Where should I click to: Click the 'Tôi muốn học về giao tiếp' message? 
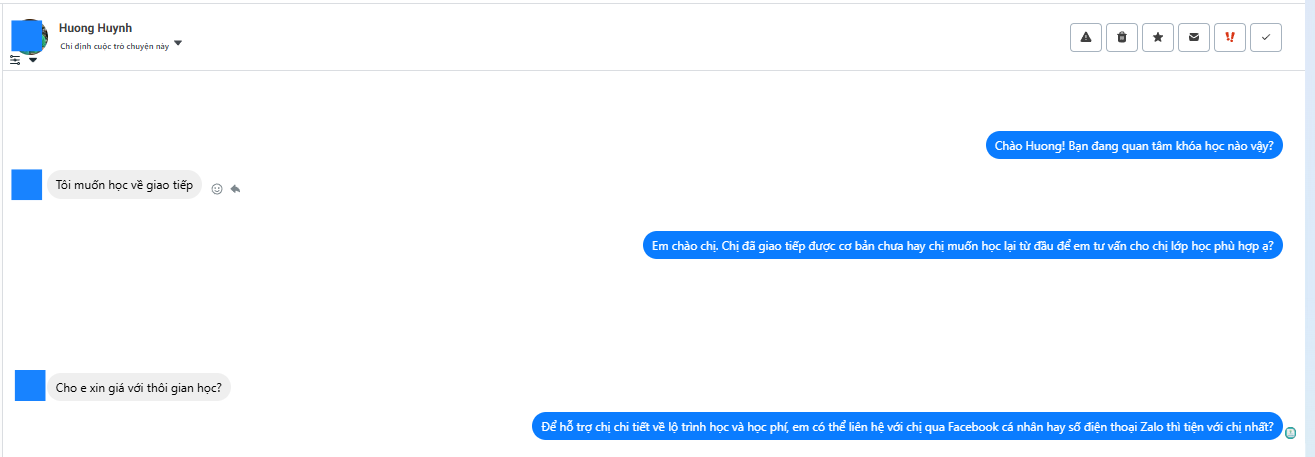point(124,185)
